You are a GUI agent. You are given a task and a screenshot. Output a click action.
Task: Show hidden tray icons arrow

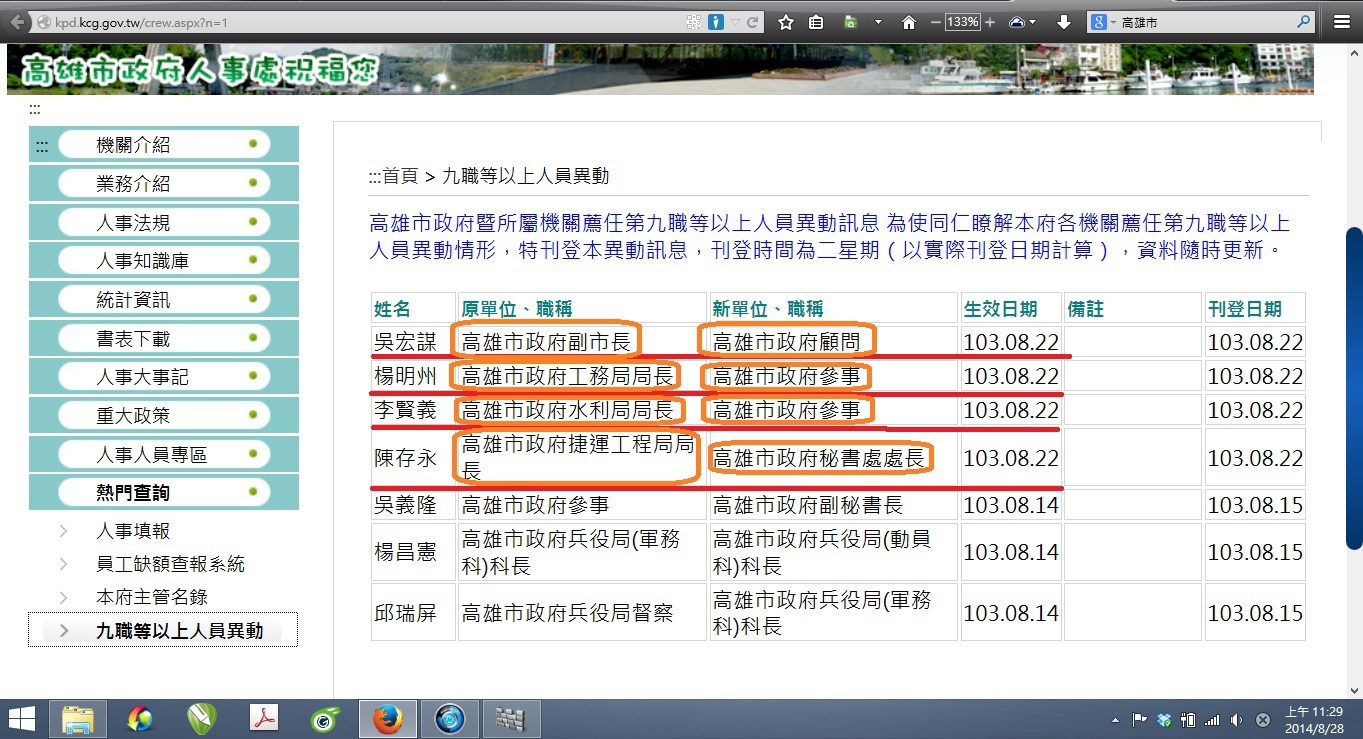click(1115, 720)
